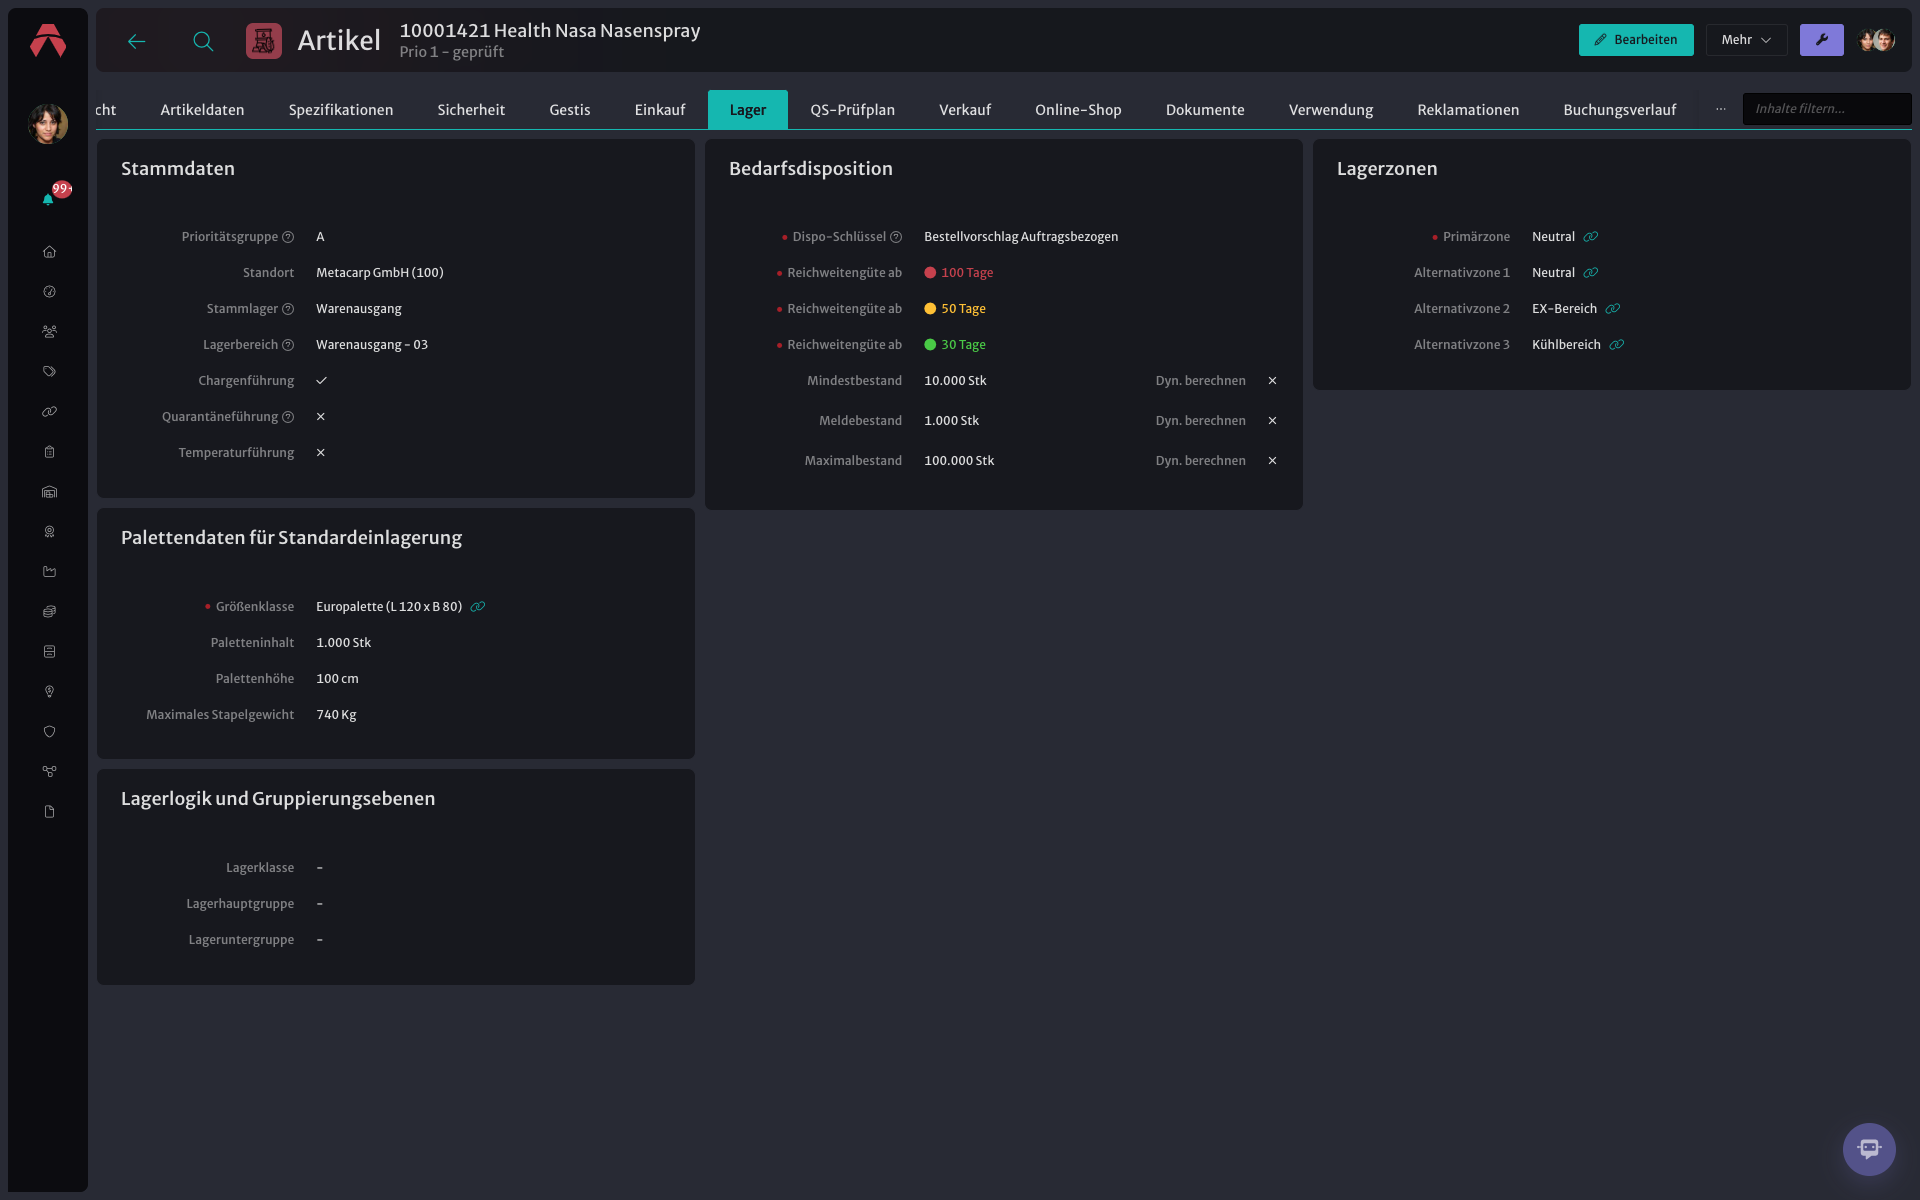Image resolution: width=1920 pixels, height=1200 pixels.
Task: Open link icon next to Primärzone Neutral
Action: point(1591,237)
